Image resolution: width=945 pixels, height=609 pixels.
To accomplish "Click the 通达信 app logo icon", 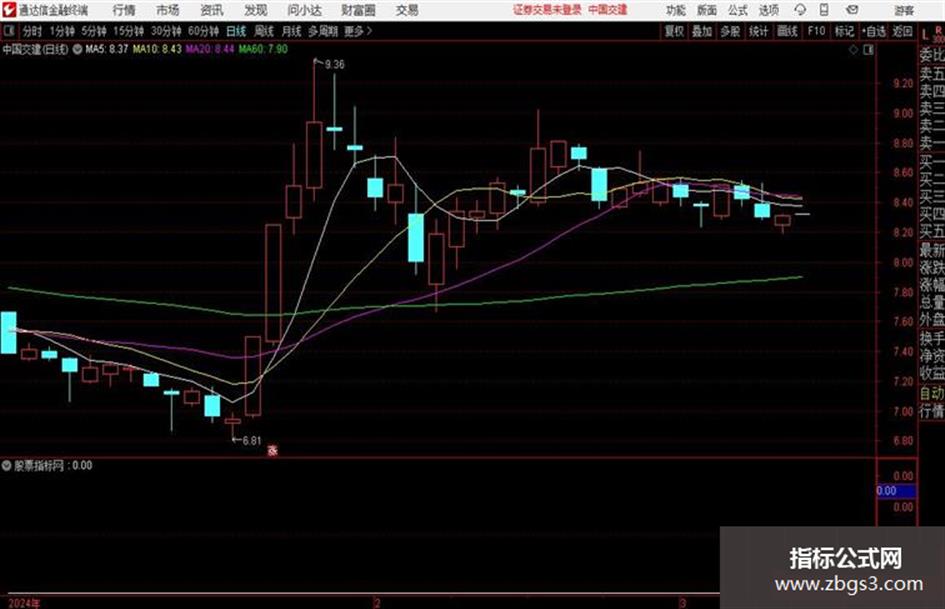I will (x=8, y=10).
